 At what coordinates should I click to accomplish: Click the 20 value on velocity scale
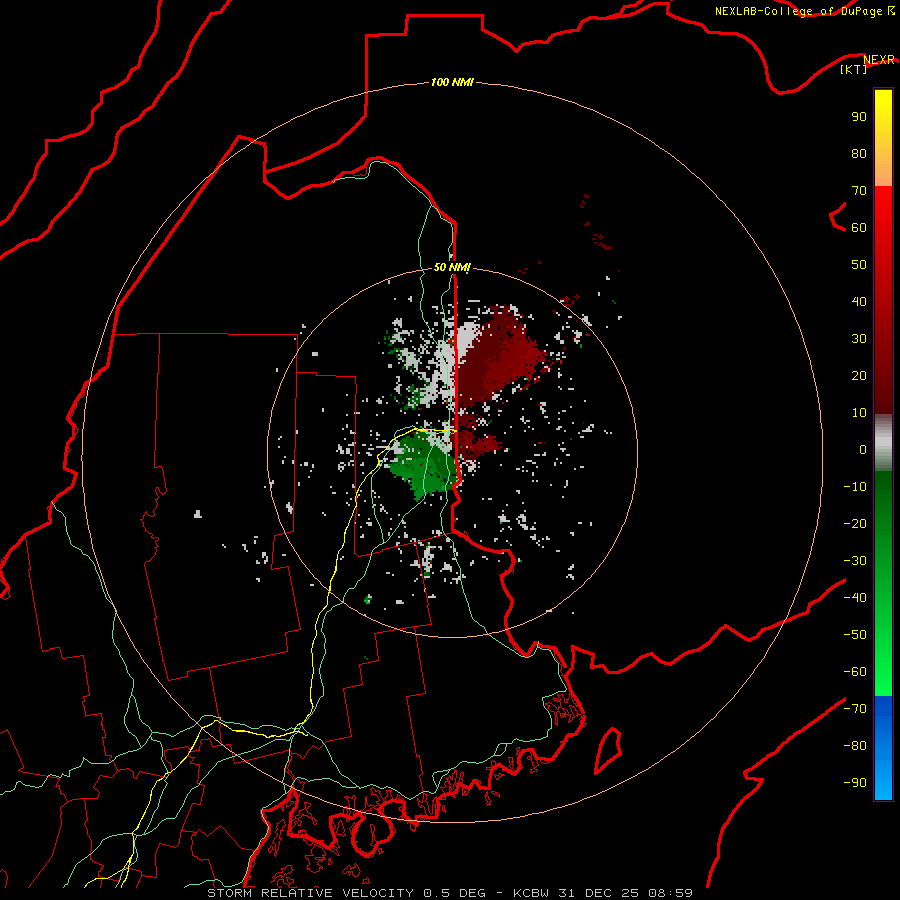click(x=859, y=375)
